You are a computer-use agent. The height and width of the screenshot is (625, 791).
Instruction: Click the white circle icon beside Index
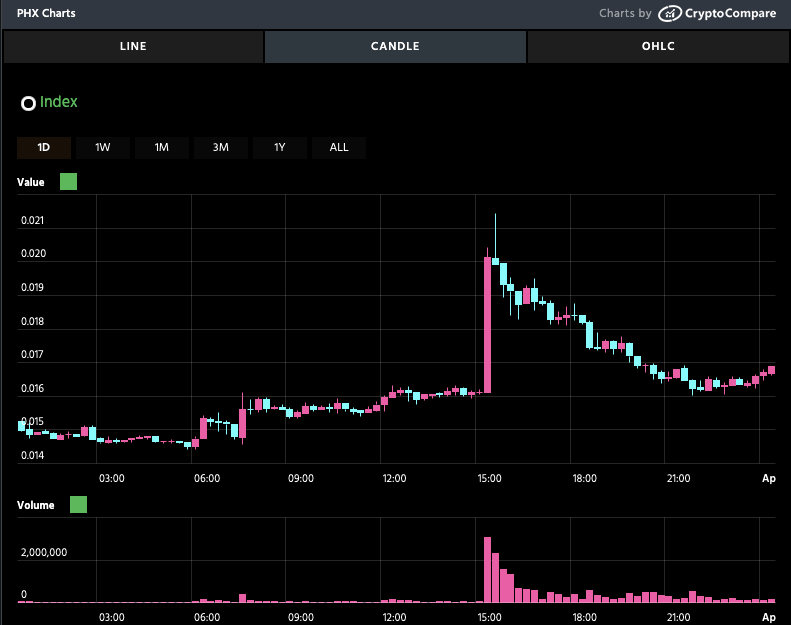pos(28,103)
